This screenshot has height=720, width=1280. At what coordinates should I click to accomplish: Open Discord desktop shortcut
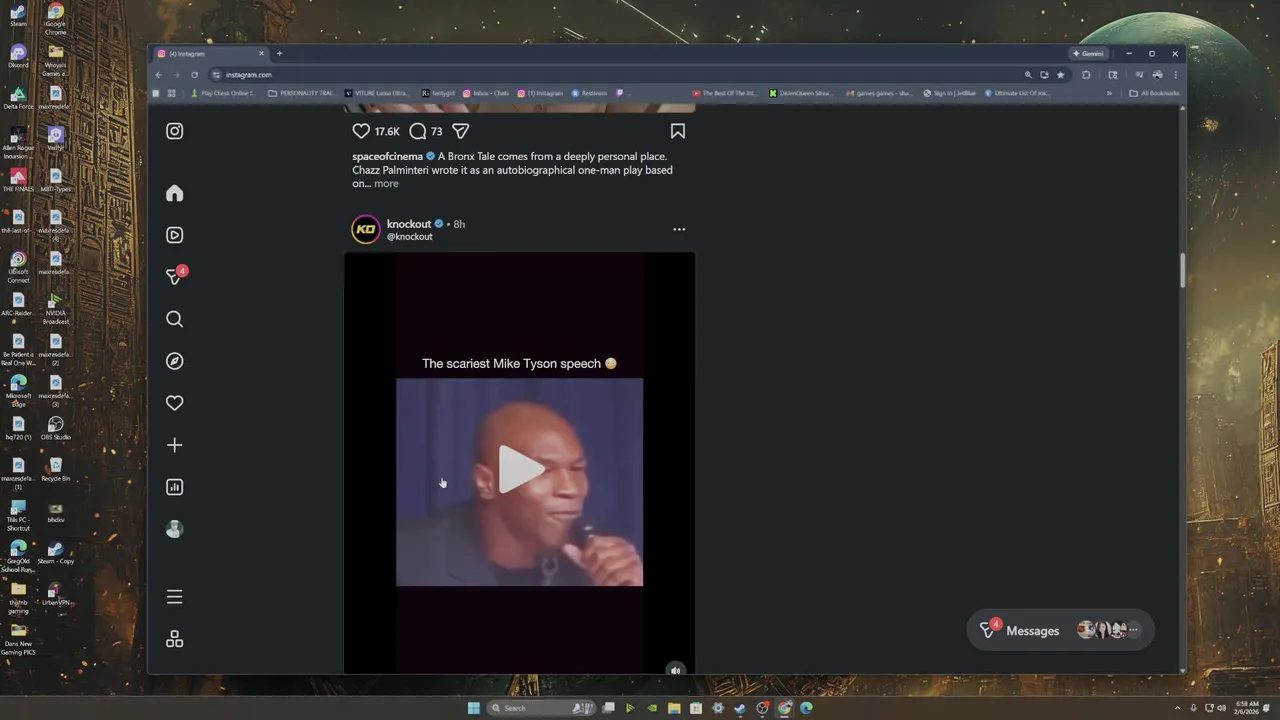click(18, 56)
